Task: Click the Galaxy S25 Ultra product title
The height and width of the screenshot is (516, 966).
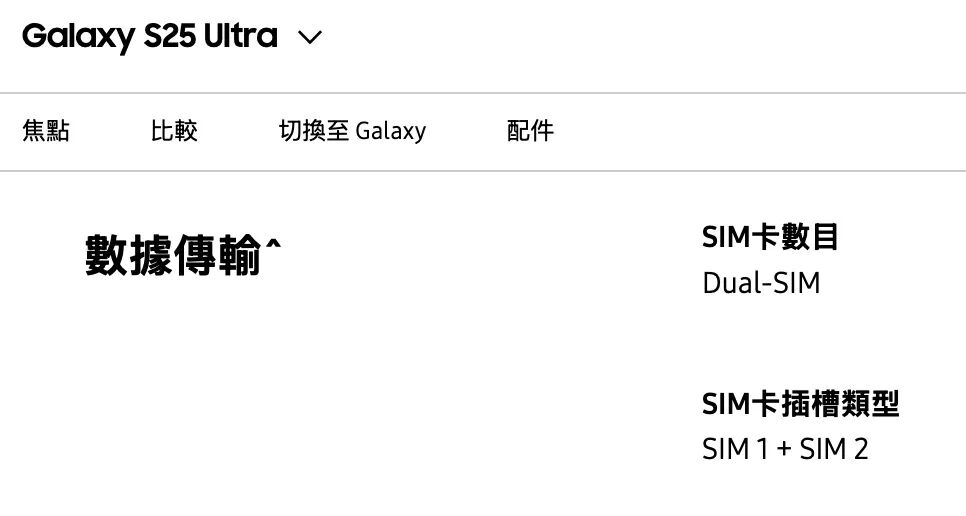Action: pyautogui.click(x=149, y=37)
